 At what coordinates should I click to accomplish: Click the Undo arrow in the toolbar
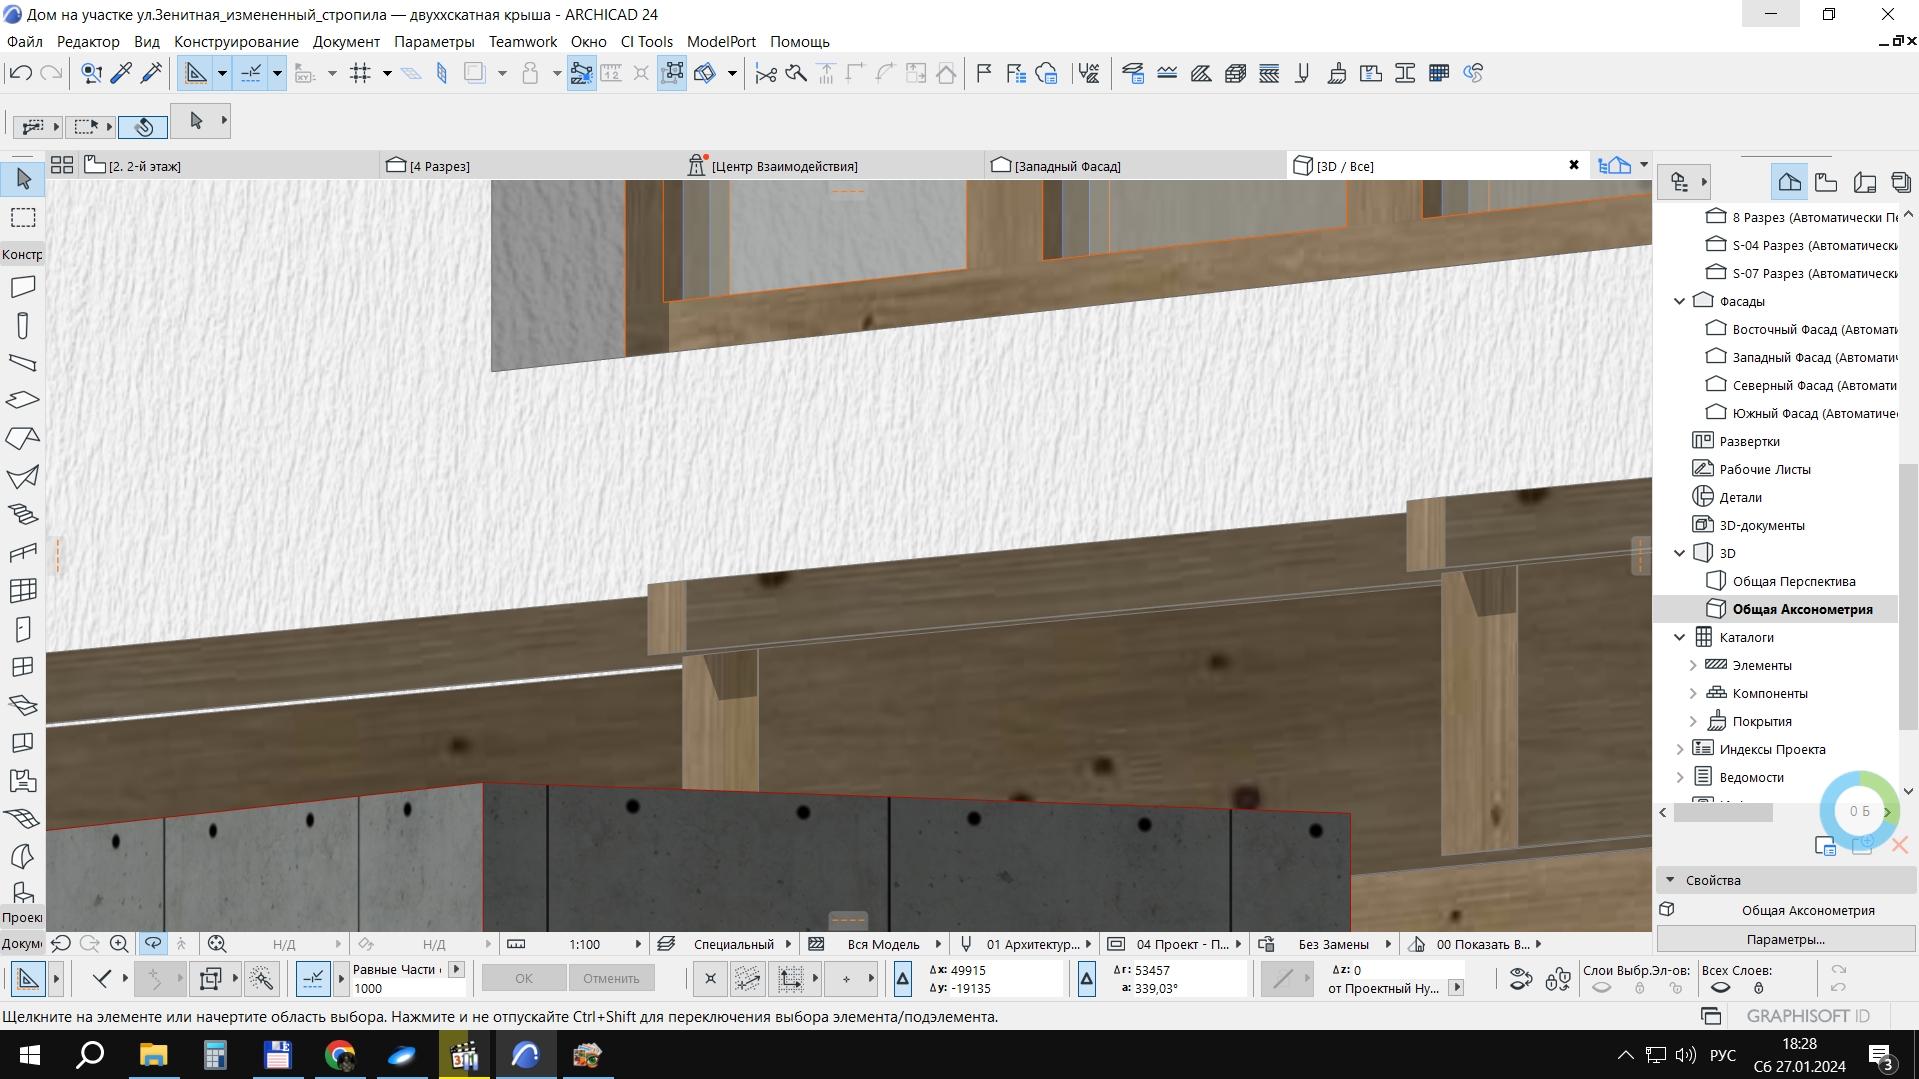20,73
